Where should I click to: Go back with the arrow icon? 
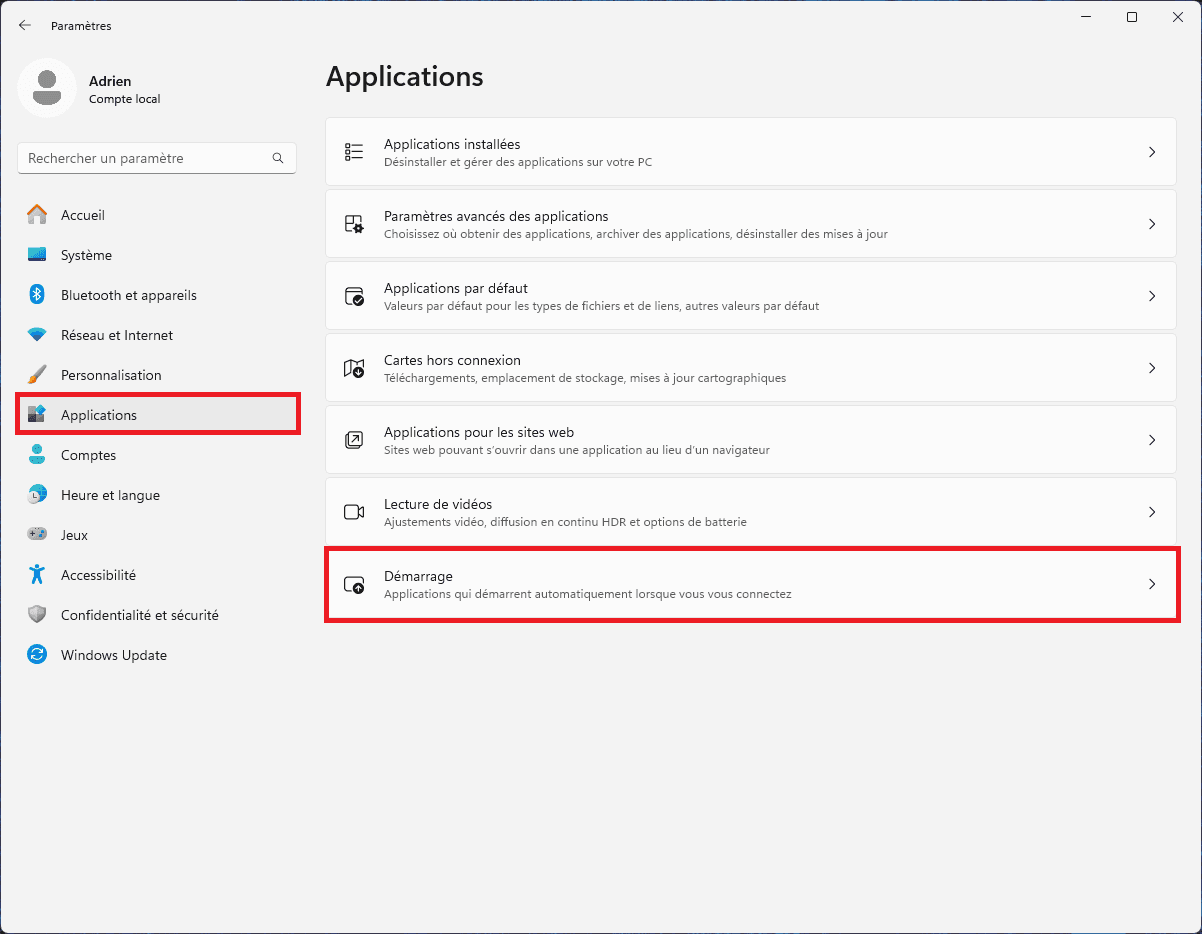(x=25, y=26)
